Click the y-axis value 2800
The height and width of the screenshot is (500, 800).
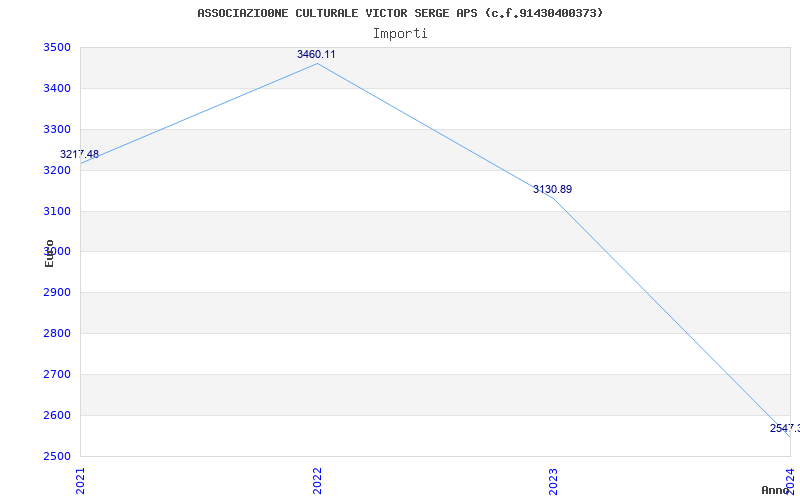57,333
